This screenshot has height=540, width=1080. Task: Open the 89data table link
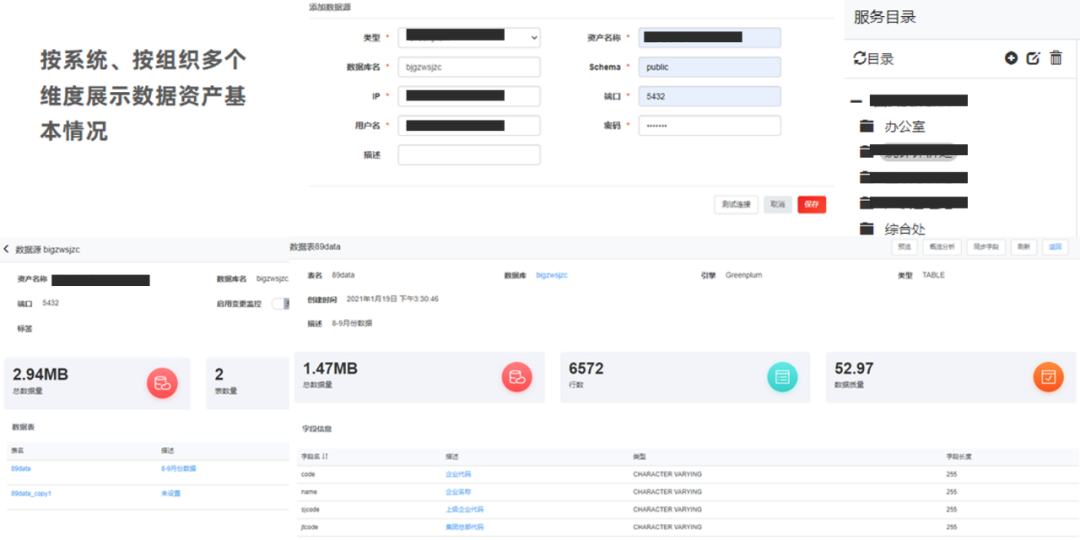point(21,468)
